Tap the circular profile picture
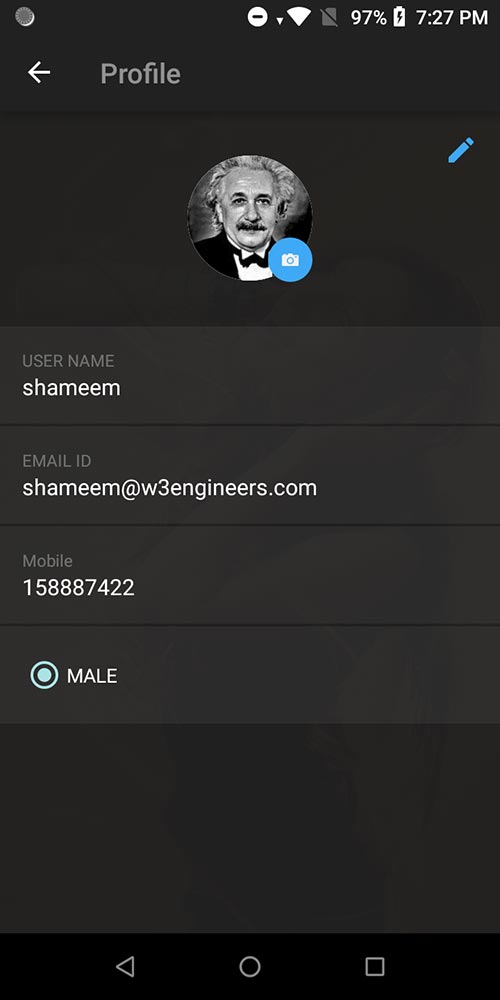This screenshot has width=500, height=1000. [x=249, y=217]
